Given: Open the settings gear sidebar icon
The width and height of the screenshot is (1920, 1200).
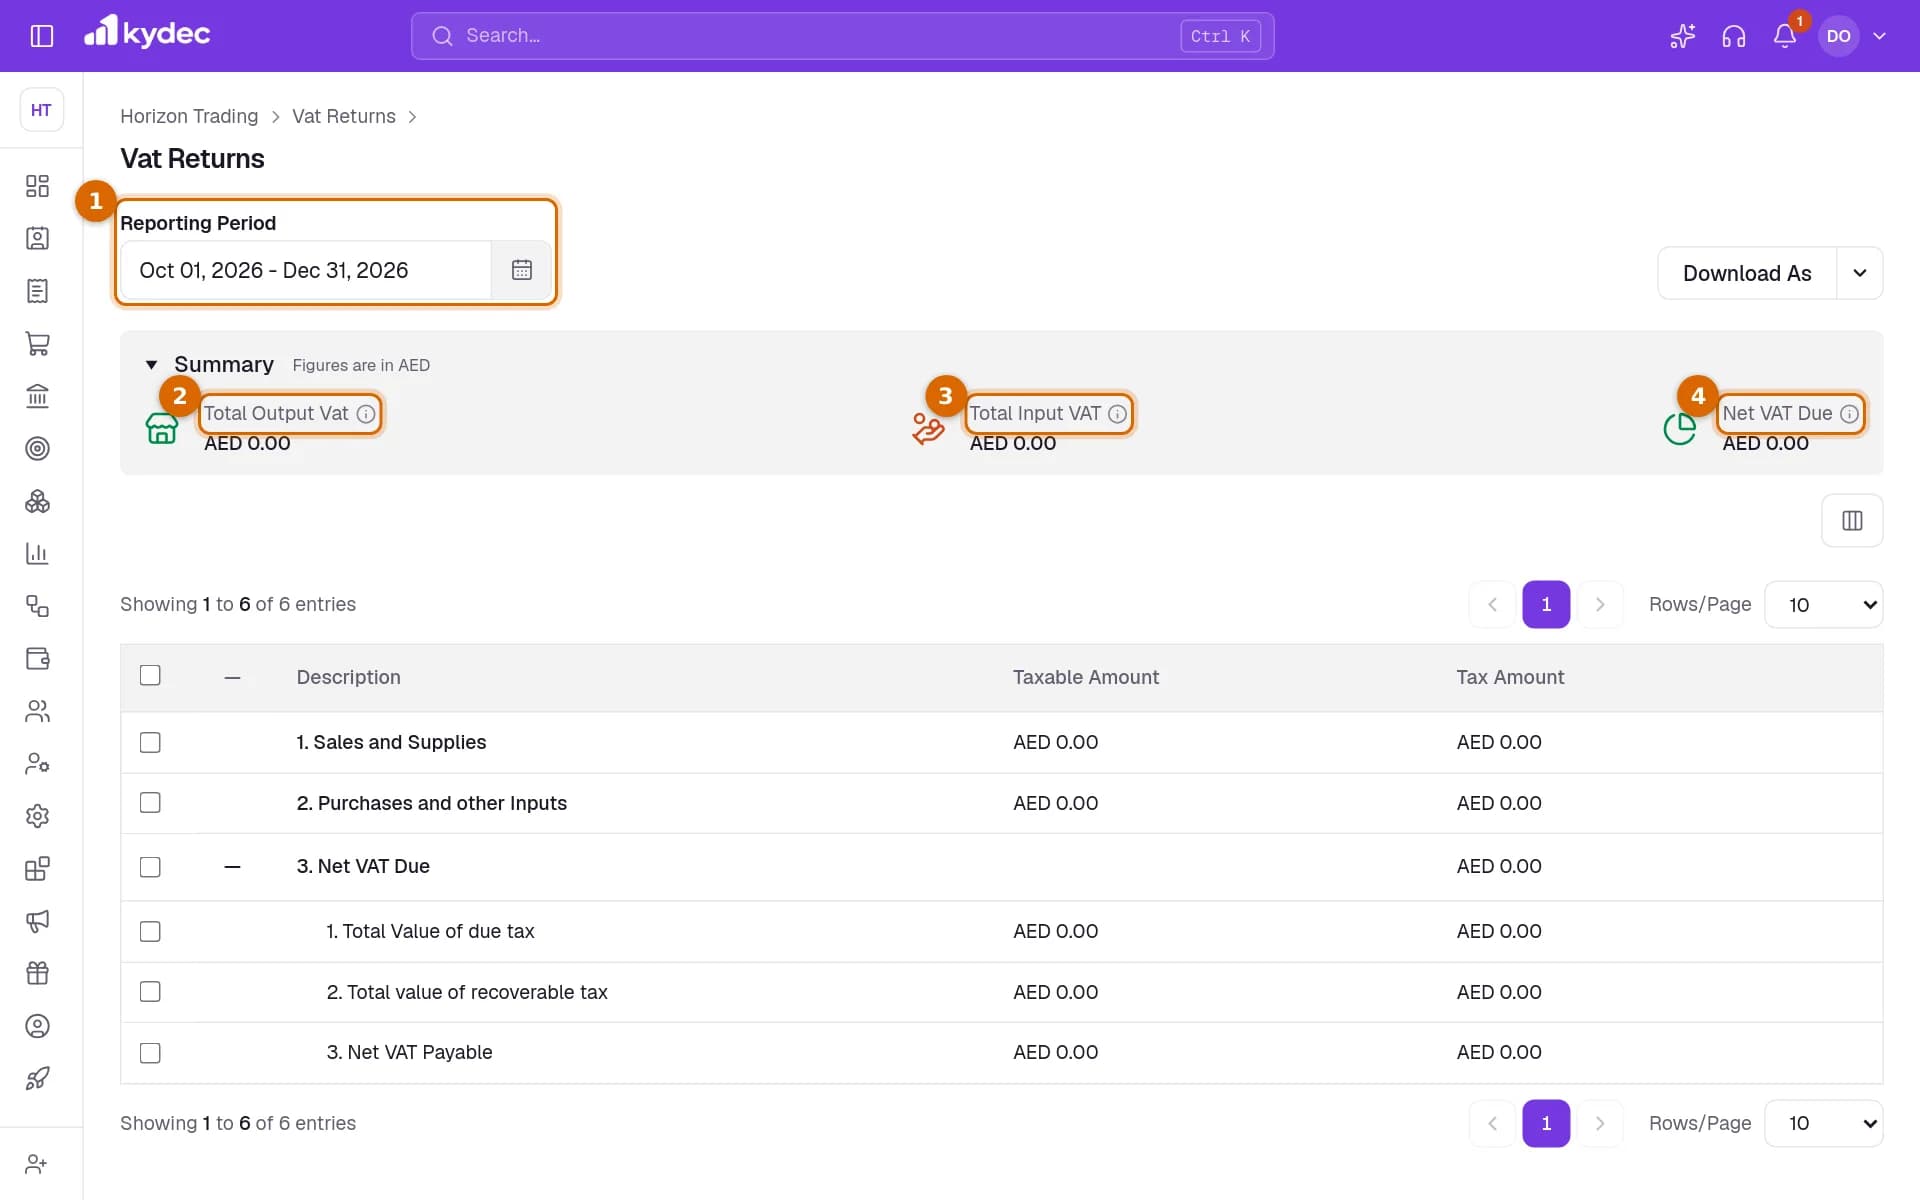Looking at the screenshot, I should tap(37, 816).
